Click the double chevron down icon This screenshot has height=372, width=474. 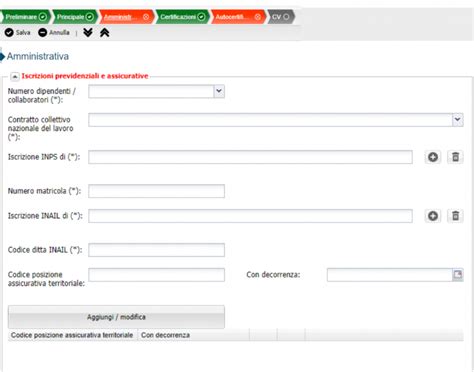pyautogui.click(x=88, y=33)
